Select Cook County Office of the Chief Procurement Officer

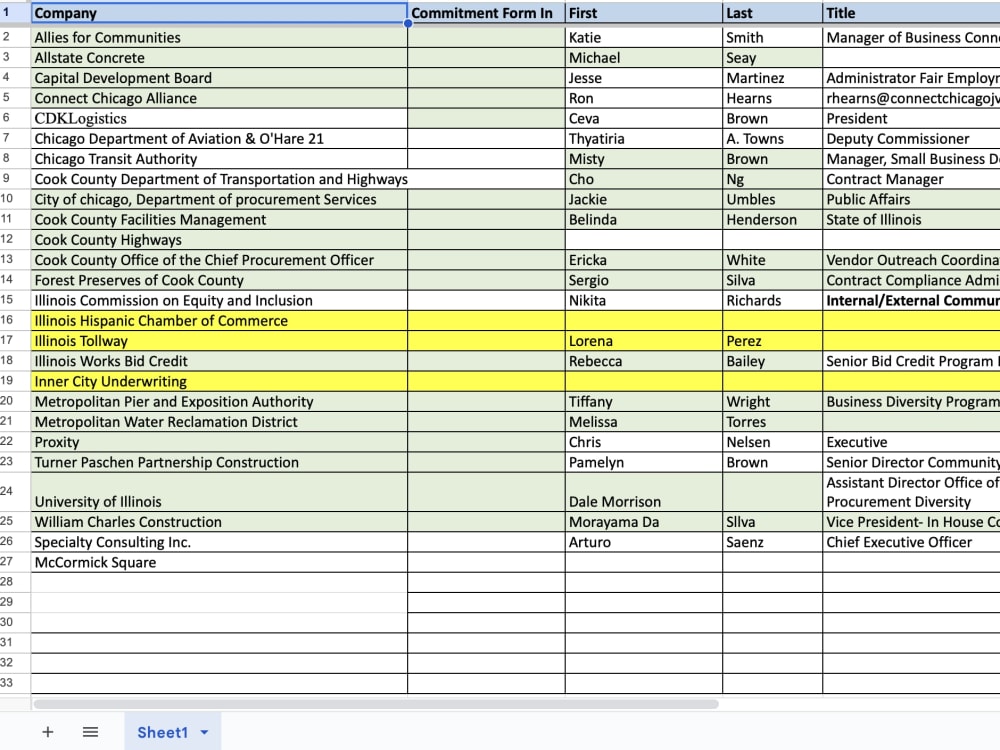click(x=219, y=260)
